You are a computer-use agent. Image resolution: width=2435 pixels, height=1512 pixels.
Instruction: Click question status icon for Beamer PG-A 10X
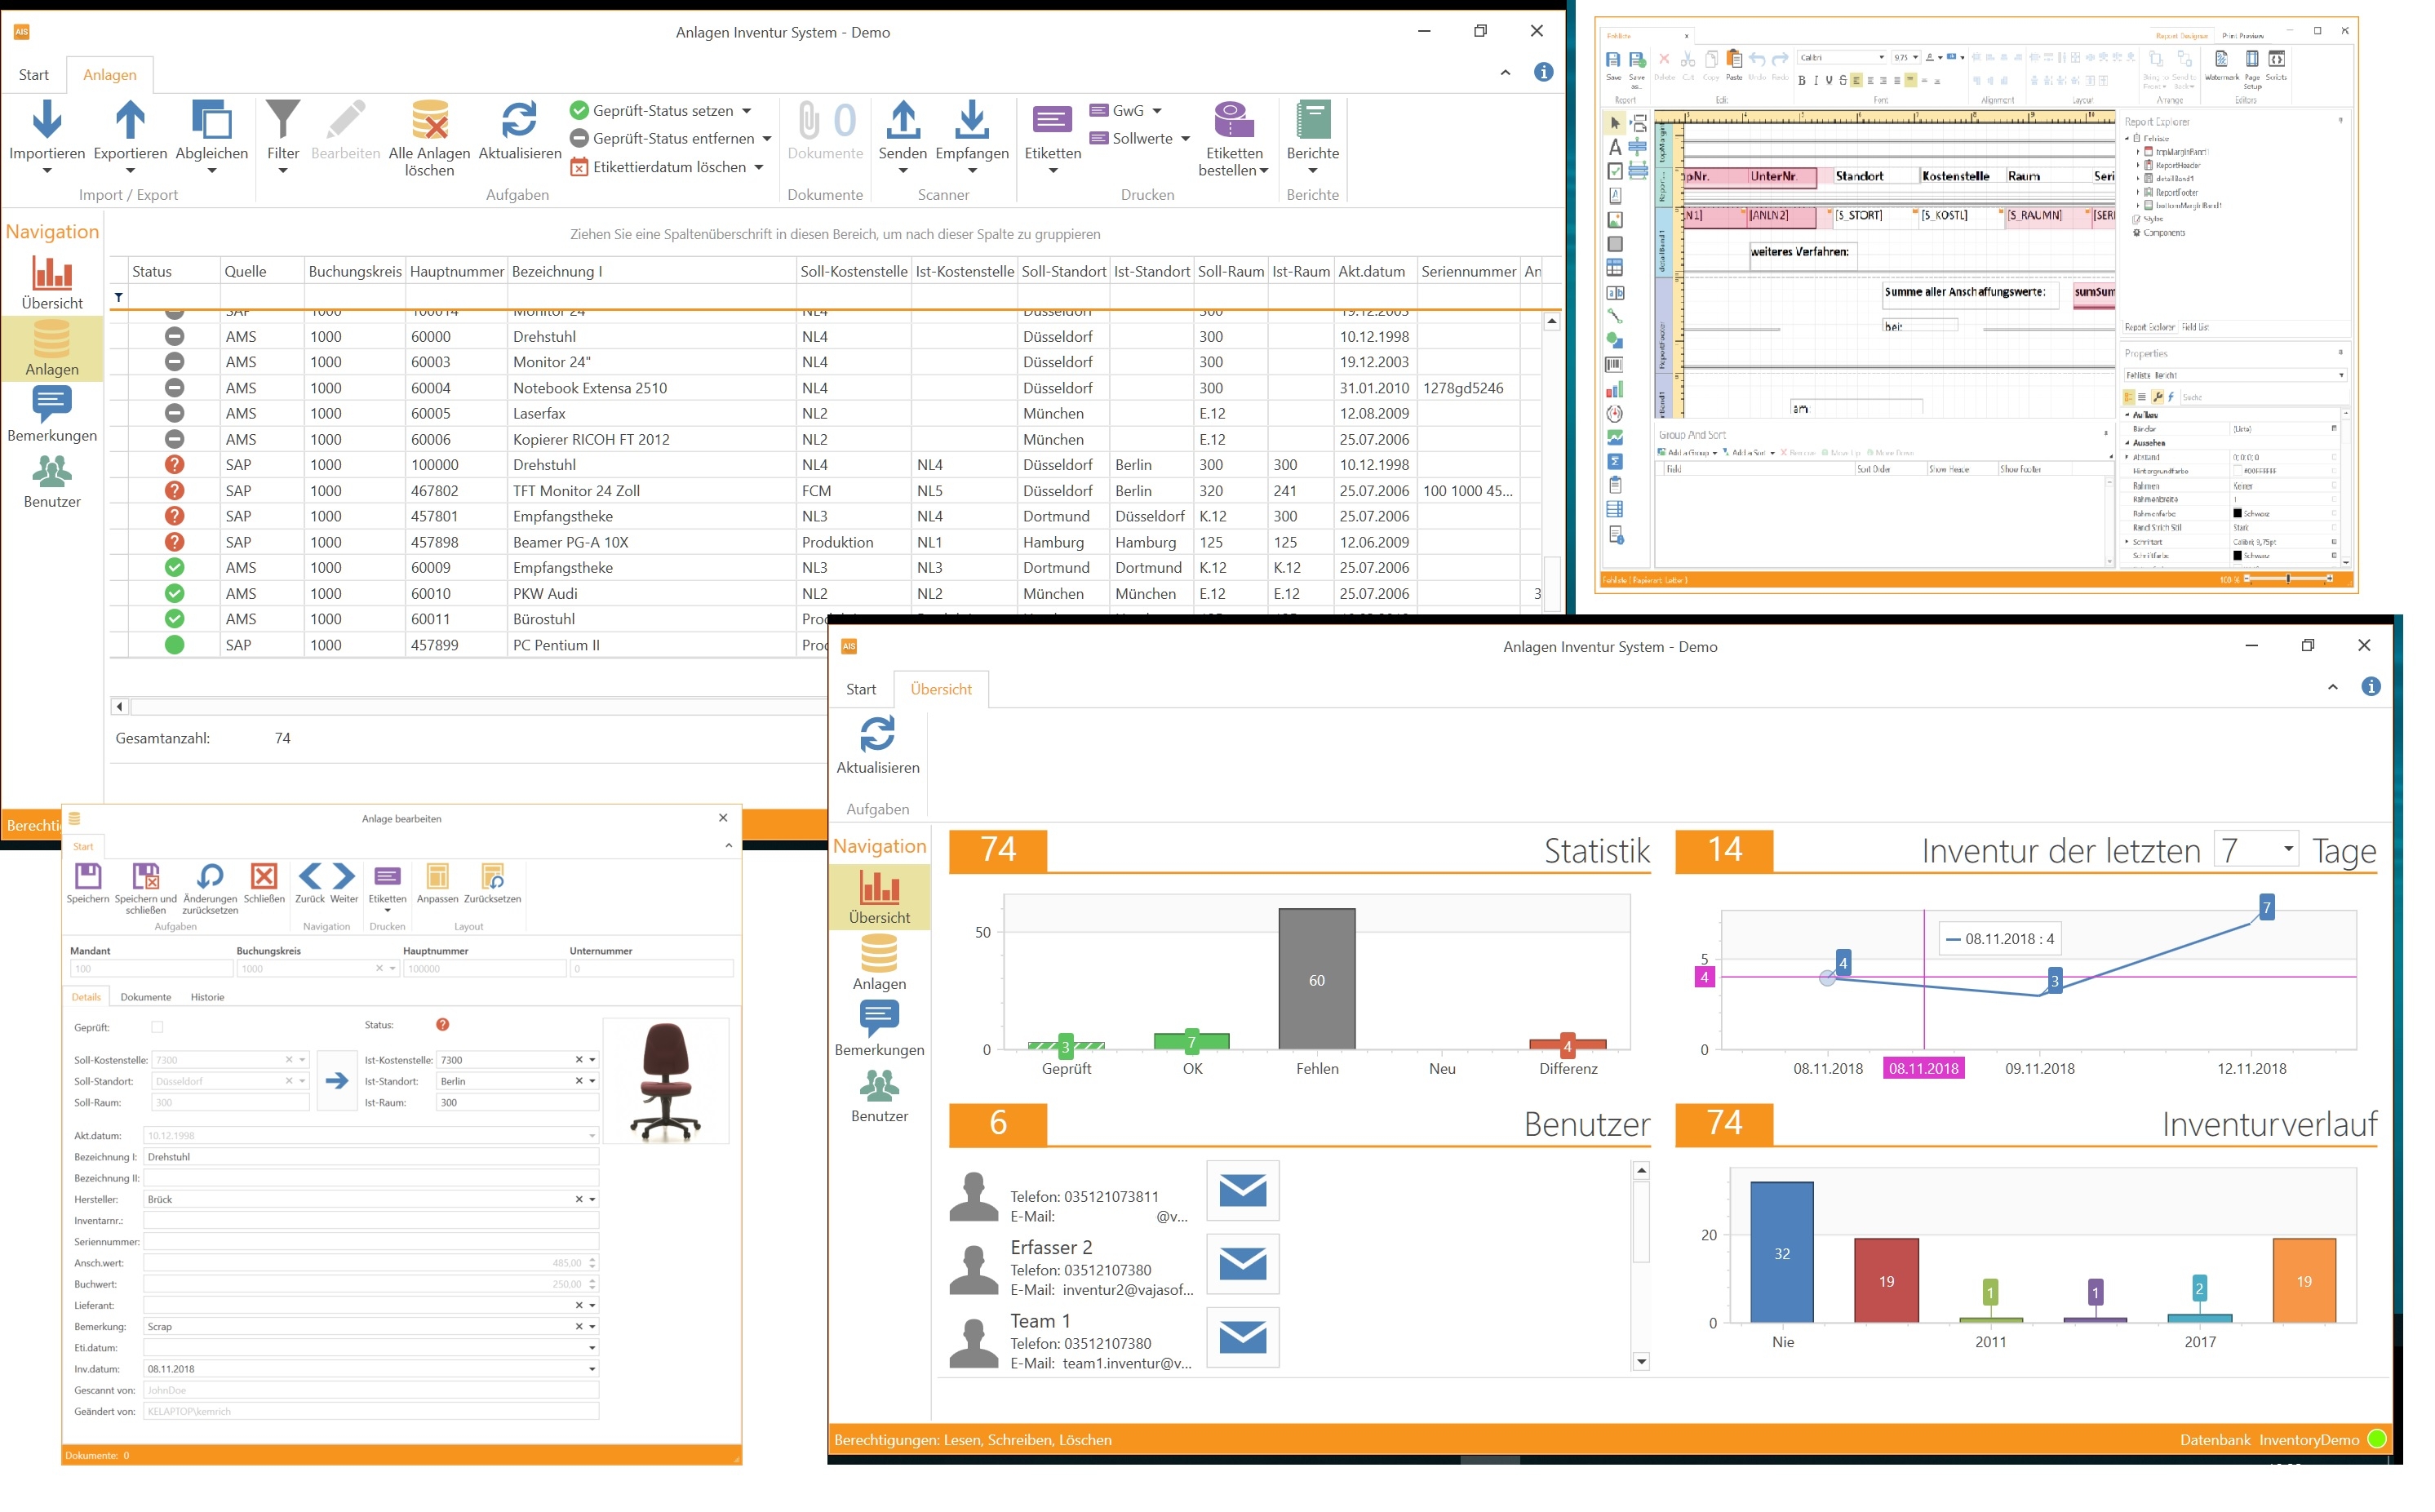[174, 542]
